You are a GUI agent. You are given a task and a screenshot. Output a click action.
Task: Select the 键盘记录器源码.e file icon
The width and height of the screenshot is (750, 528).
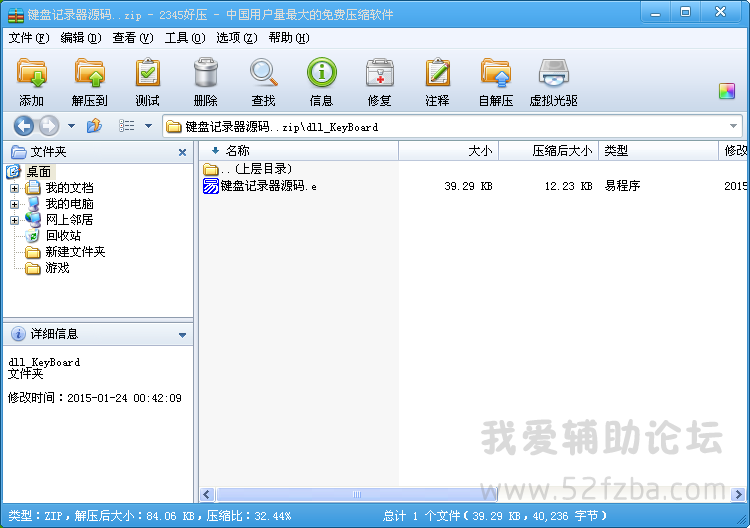(x=210, y=186)
